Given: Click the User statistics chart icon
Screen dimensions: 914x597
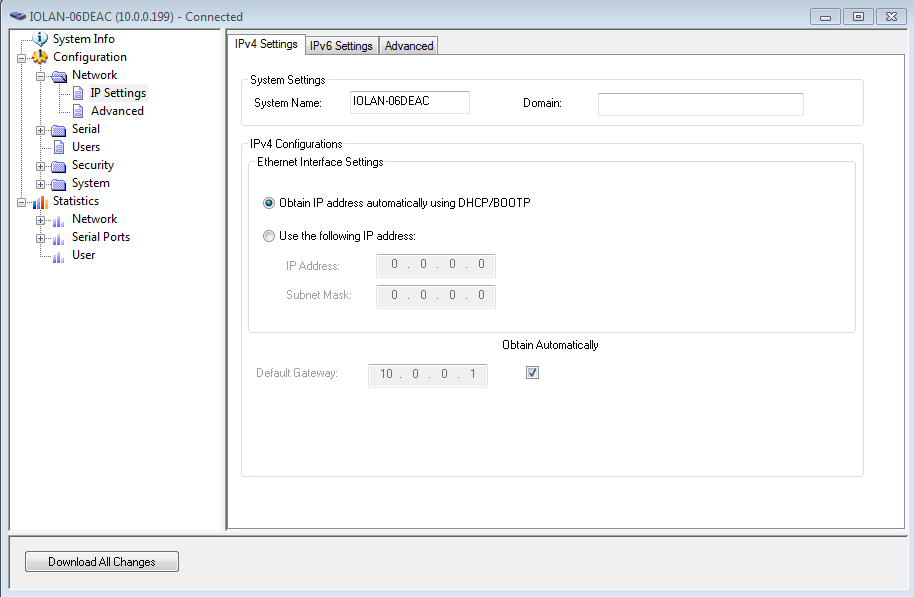Looking at the screenshot, I should [x=58, y=257].
